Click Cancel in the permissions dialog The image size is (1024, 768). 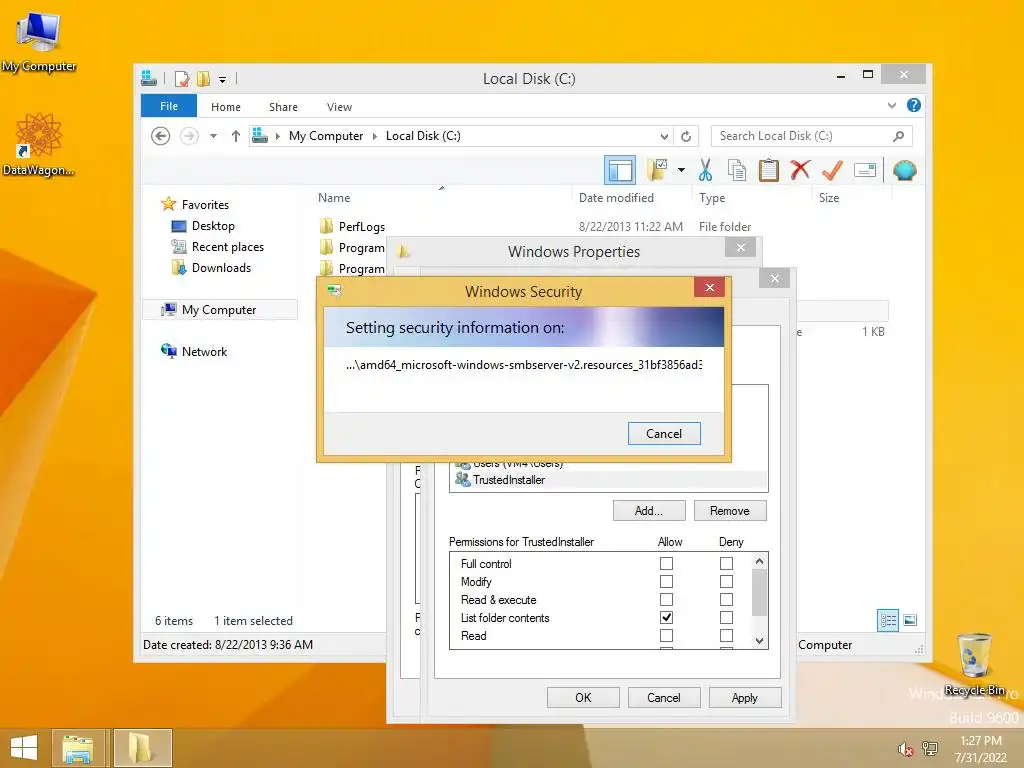click(x=664, y=697)
